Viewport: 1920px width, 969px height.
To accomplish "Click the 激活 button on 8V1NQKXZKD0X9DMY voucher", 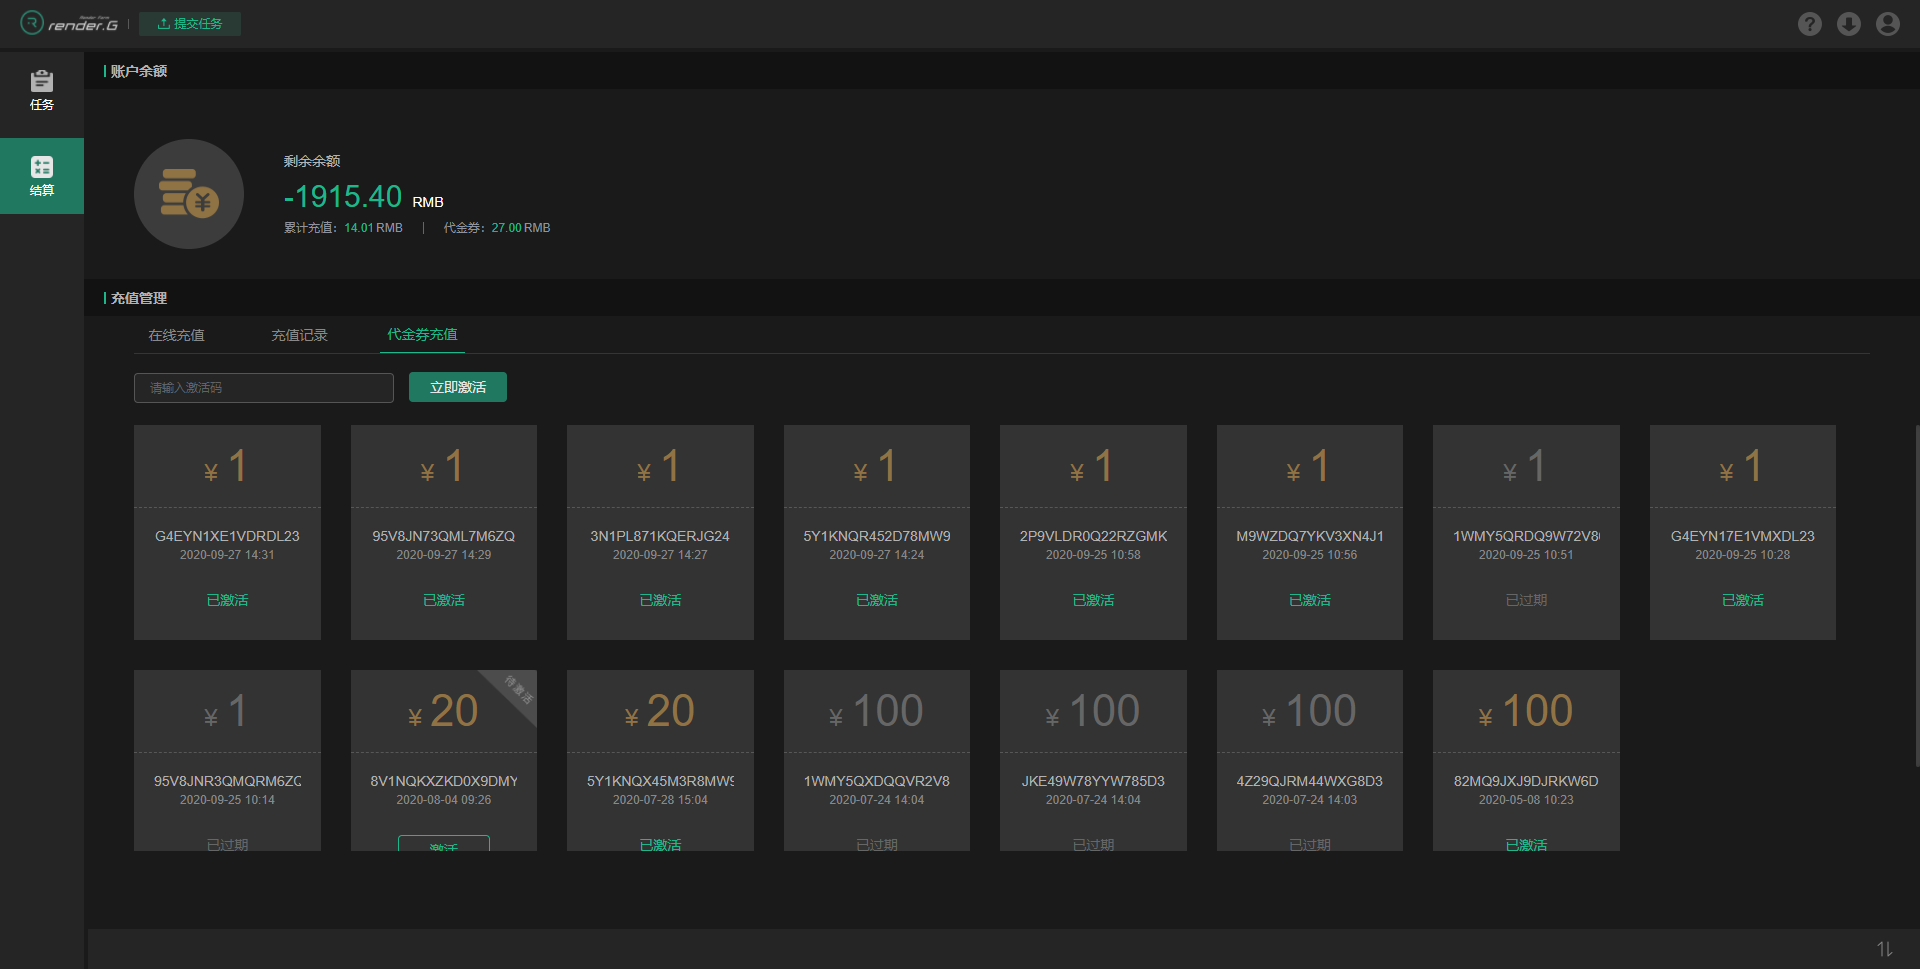I will (444, 844).
